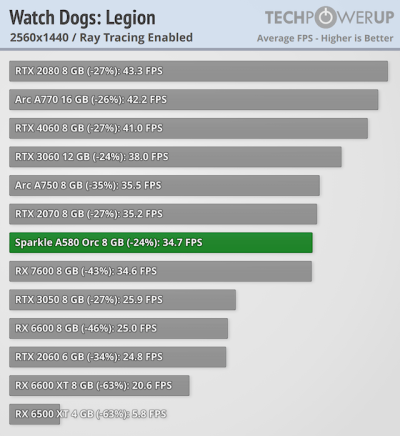This screenshot has height=436, width=400.
Task: Click the Average FPS - Higher is Better label
Action: click(x=325, y=38)
